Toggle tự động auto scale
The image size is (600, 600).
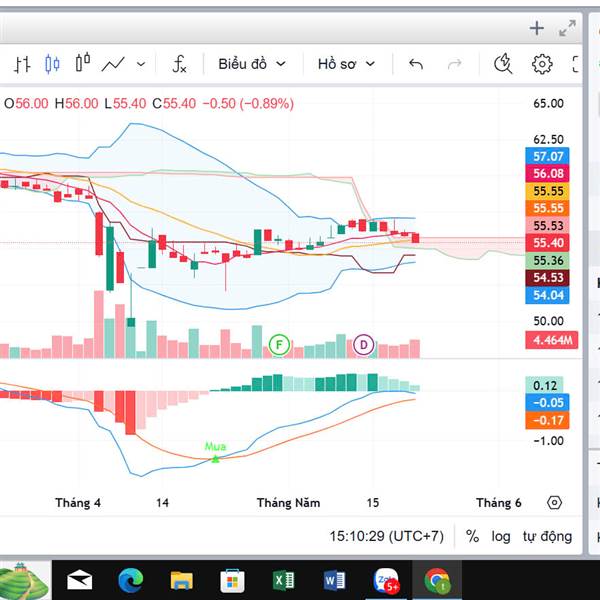548,536
